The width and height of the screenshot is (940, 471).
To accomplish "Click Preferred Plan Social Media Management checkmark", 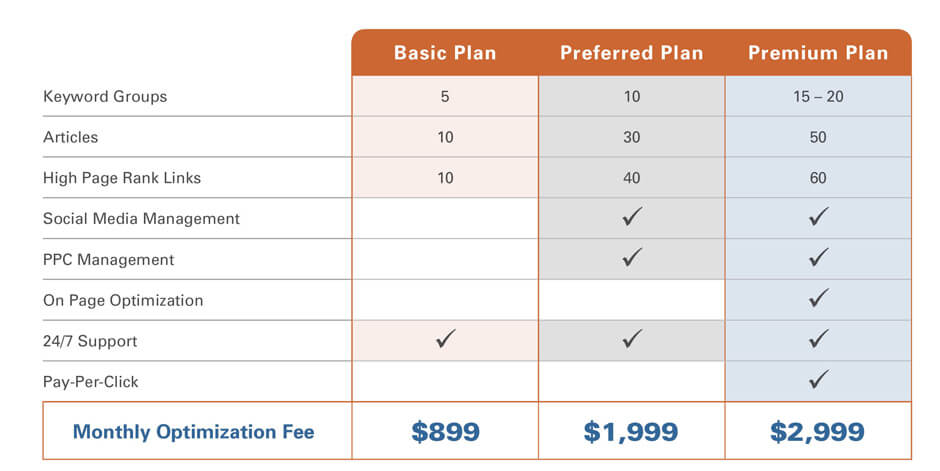I will point(632,216).
